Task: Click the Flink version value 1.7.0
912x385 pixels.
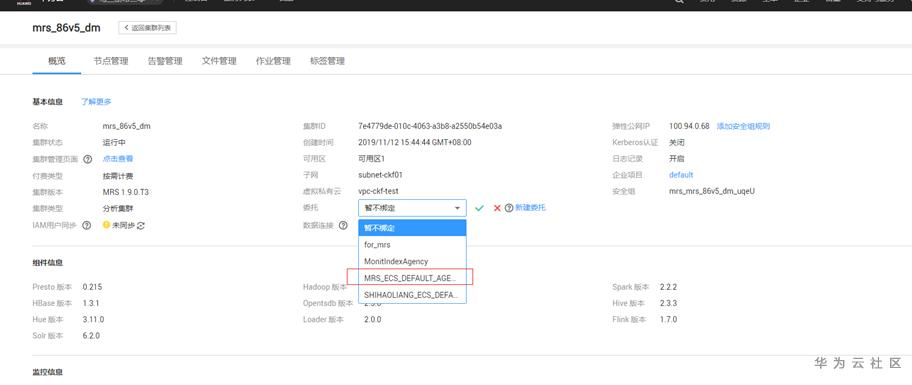Action: (x=668, y=319)
